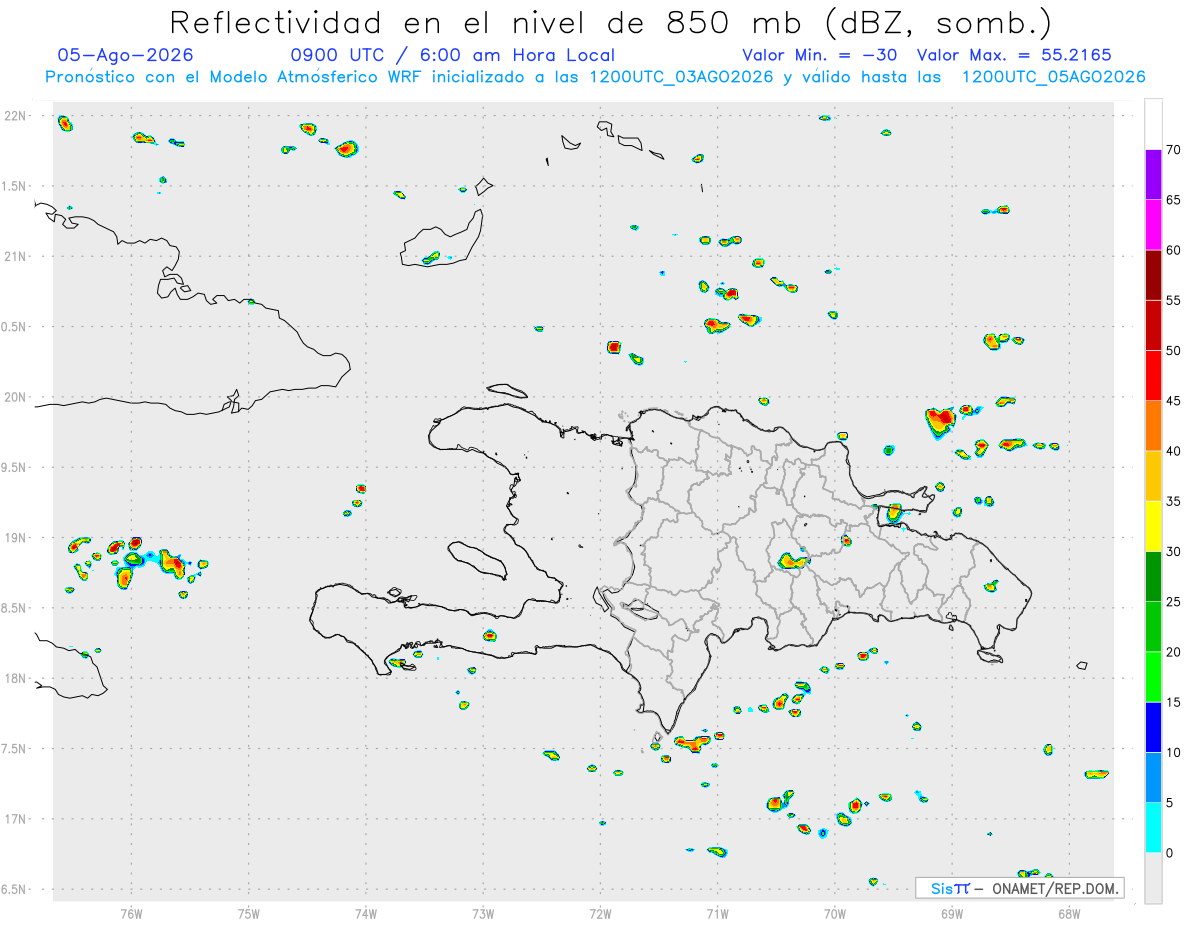The image size is (1200, 927).
Task: Click the orange 40-45 dBZ color segment
Action: point(1153,426)
